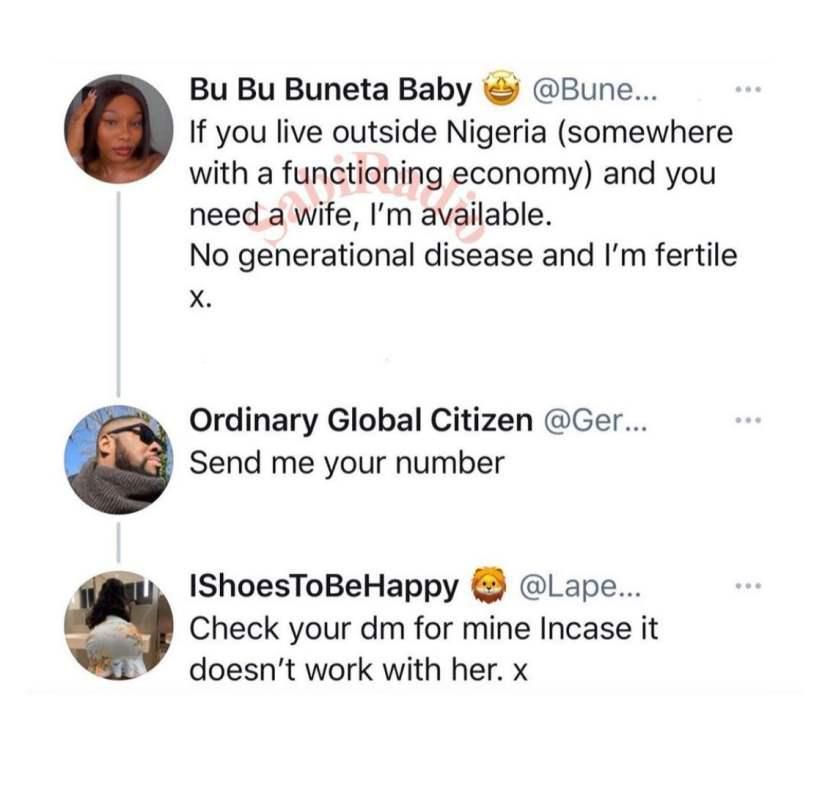The image size is (825, 800).
Task: Open the ellipsis menu on IShoesToBeHappy's reply
Action: [748, 587]
